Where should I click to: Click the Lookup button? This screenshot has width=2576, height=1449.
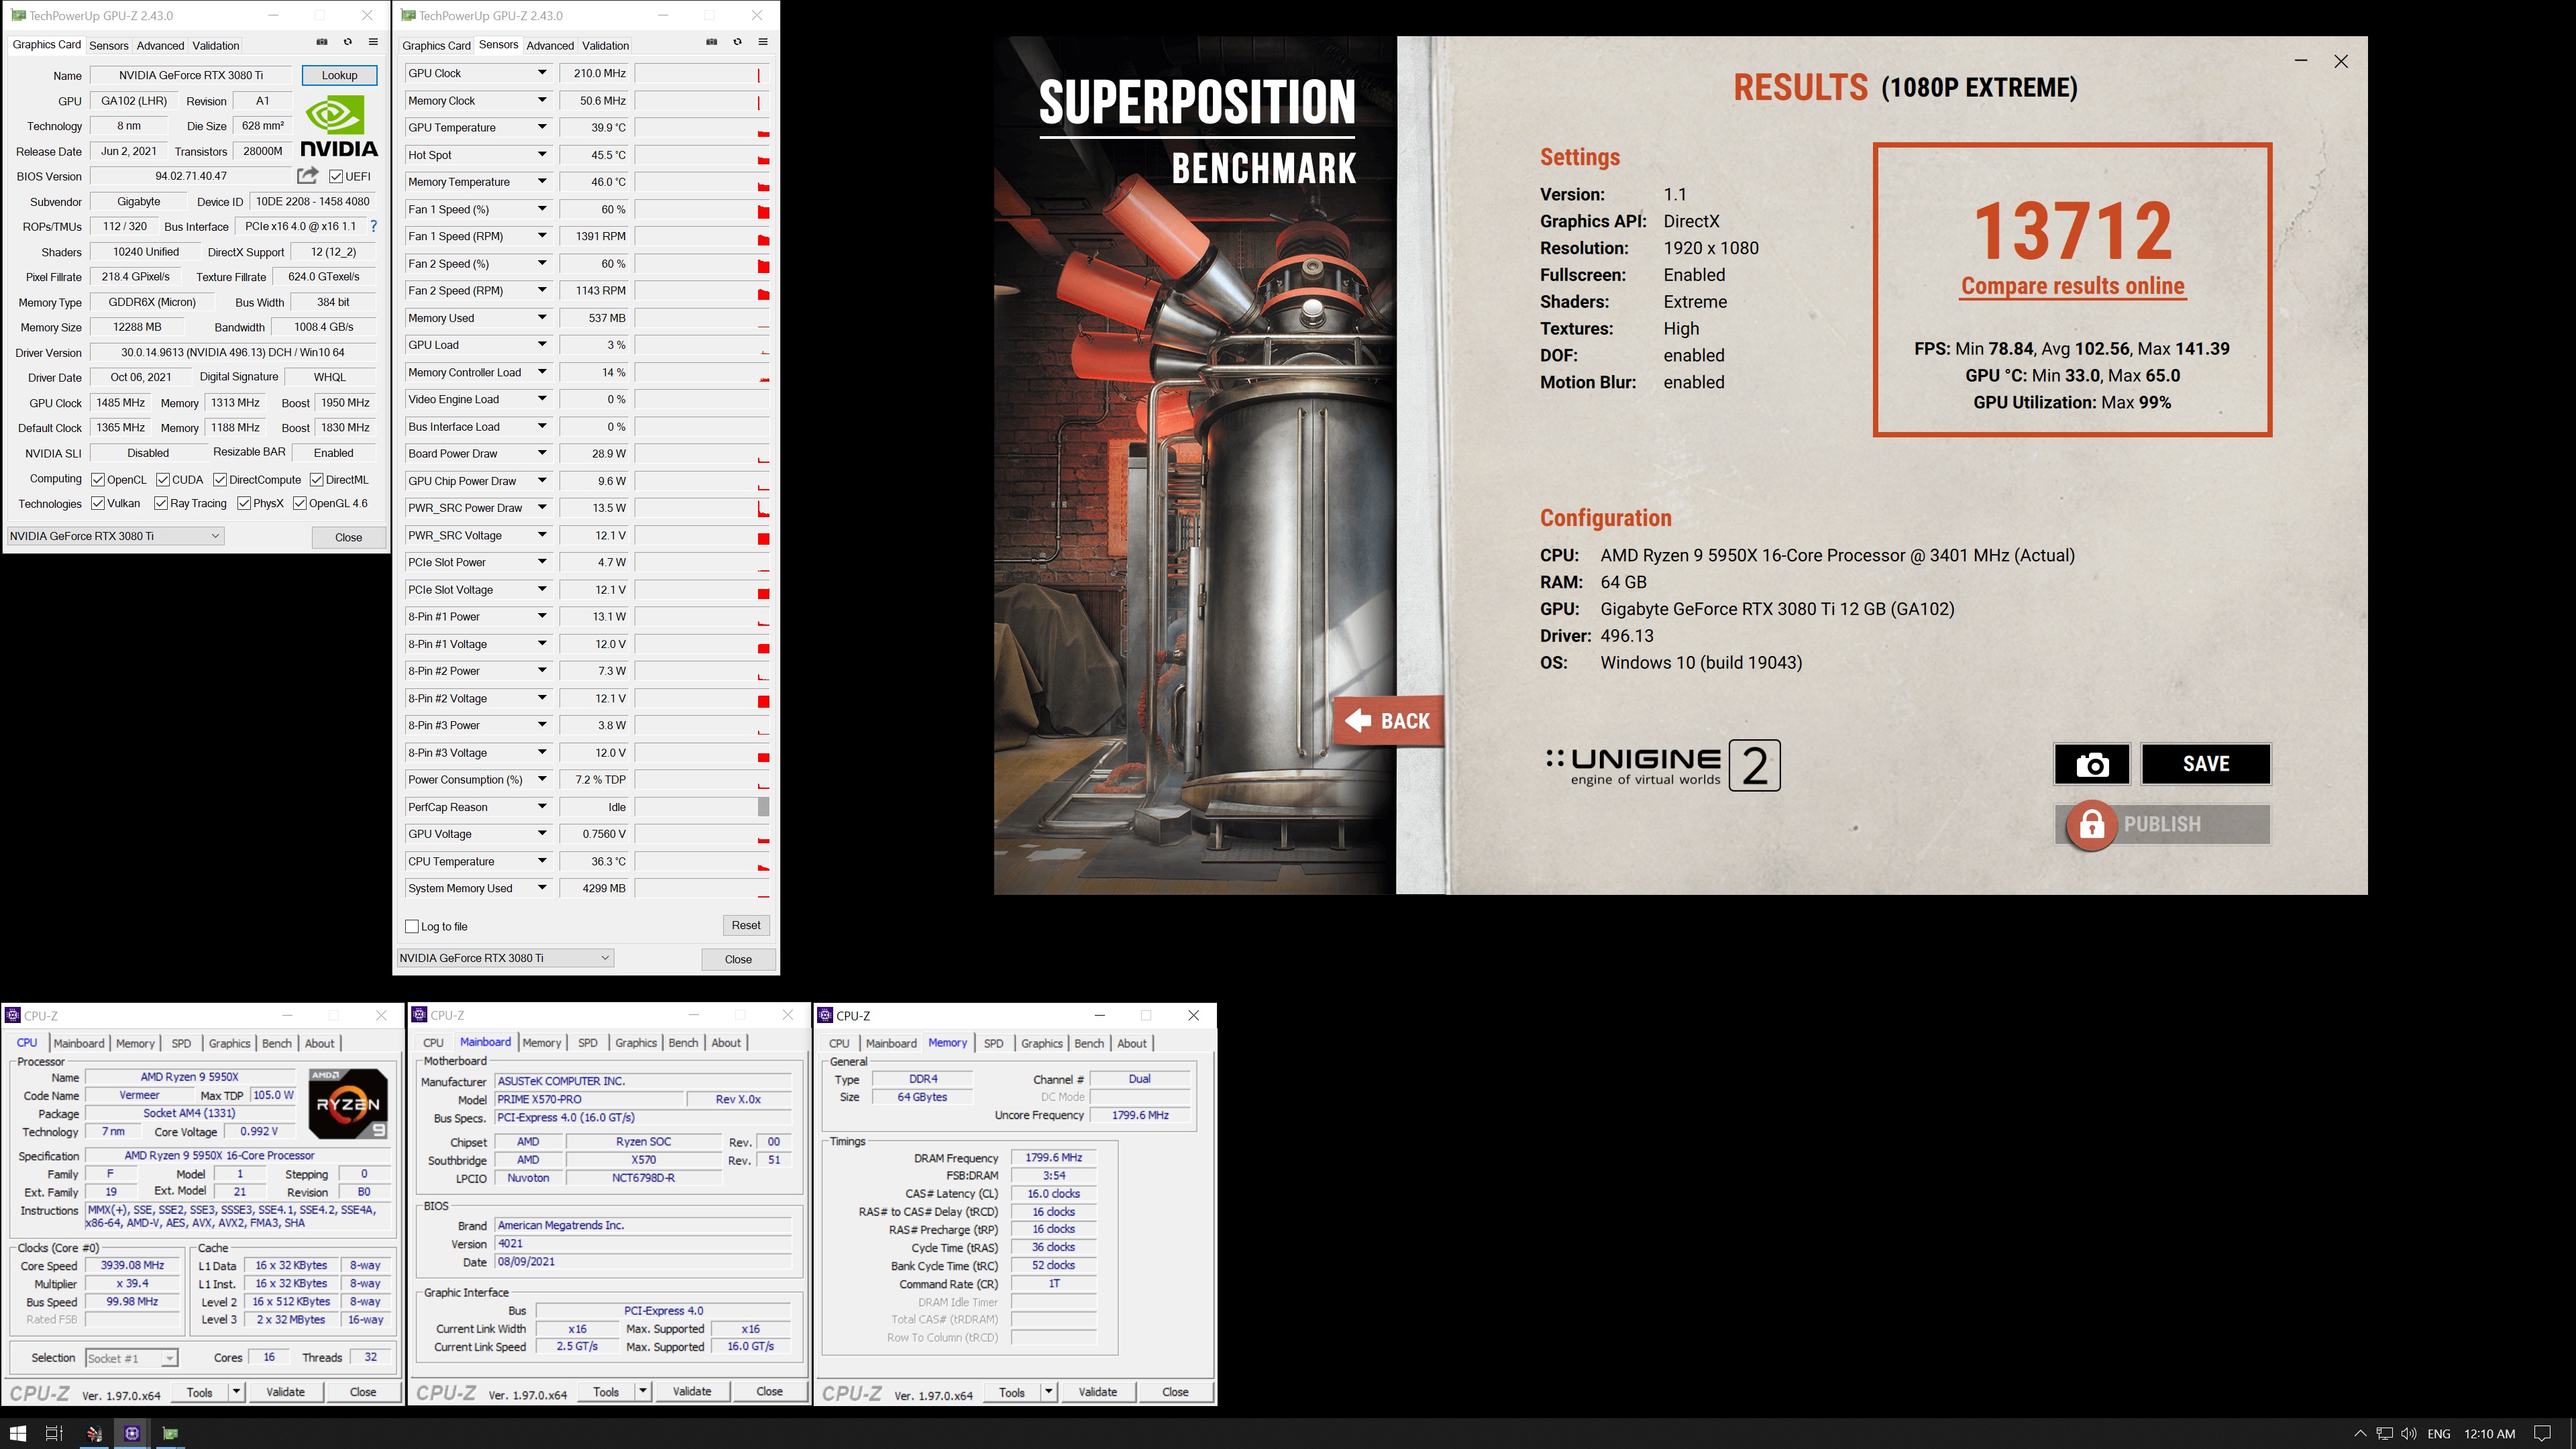pos(339,75)
